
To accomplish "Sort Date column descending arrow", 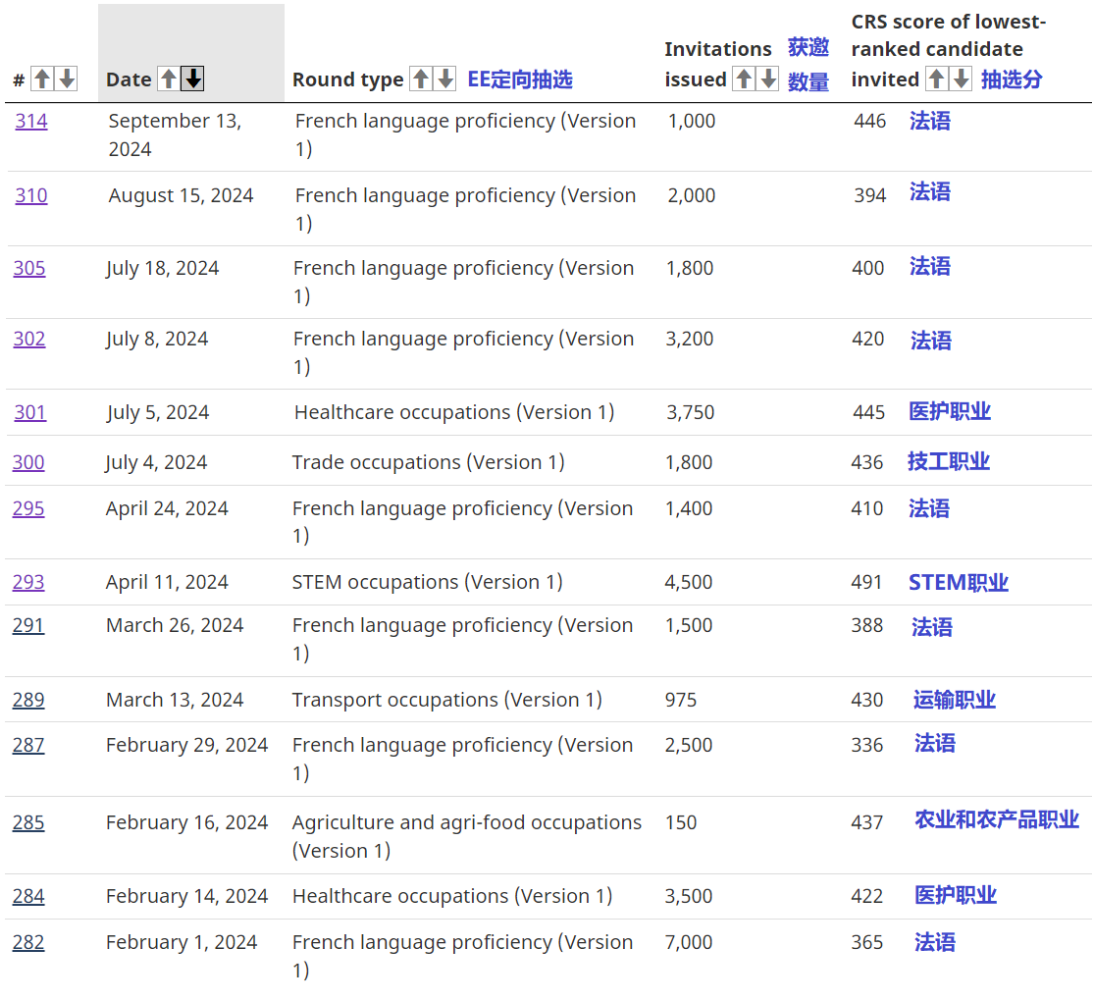I will point(193,78).
